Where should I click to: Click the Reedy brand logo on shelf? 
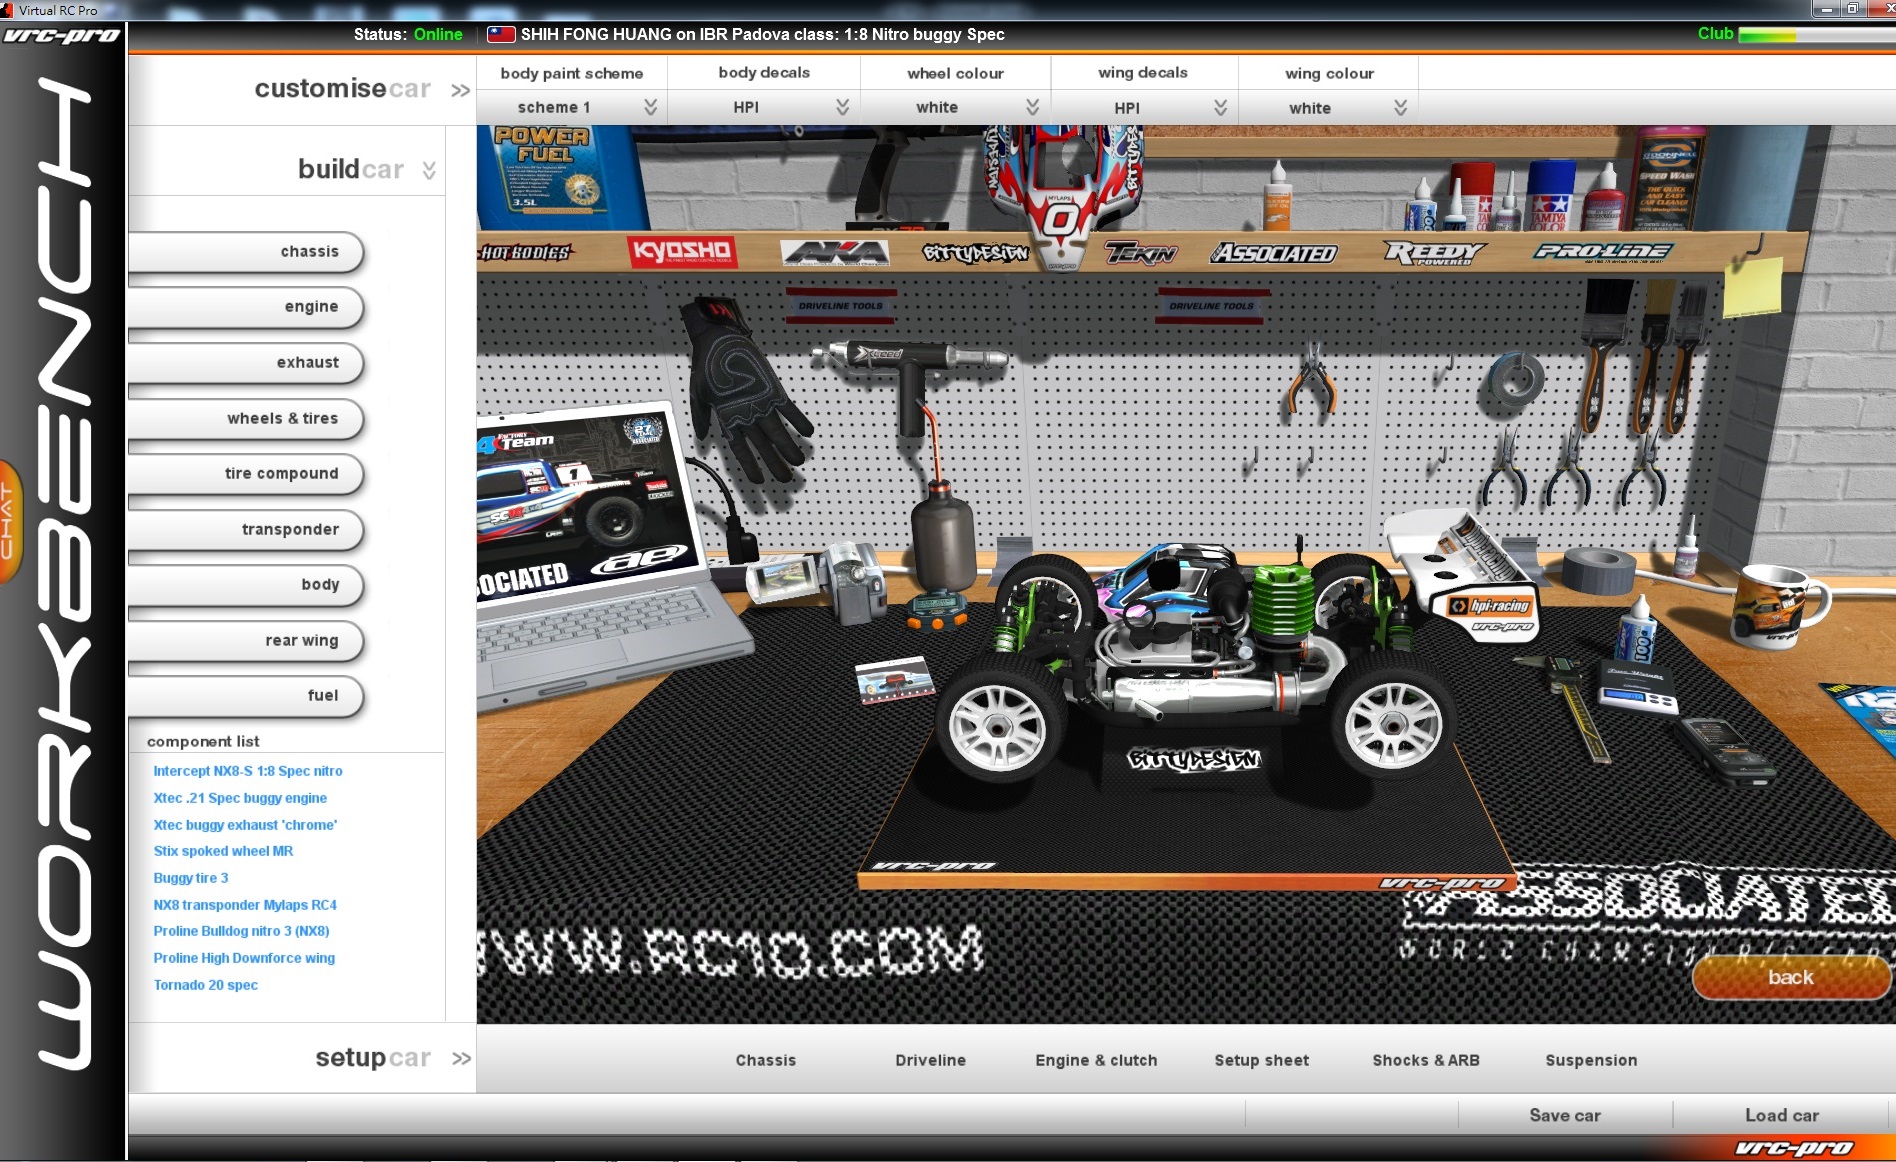pyautogui.click(x=1434, y=252)
